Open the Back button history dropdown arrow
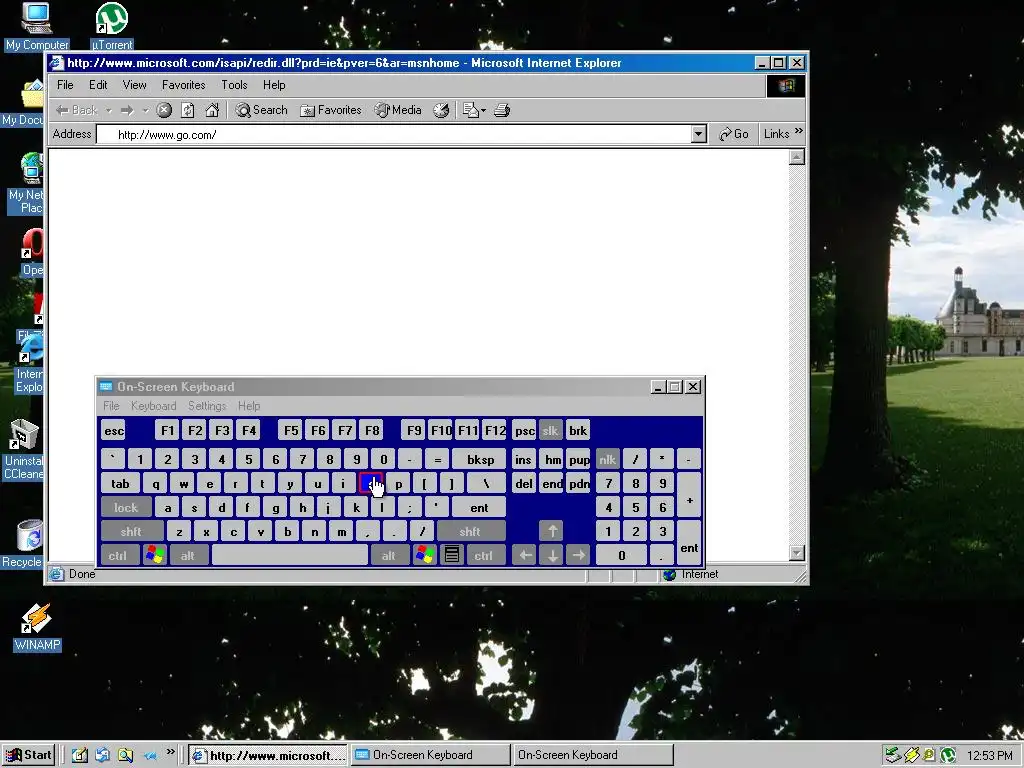Screen dimensions: 1024x768 (x=109, y=110)
